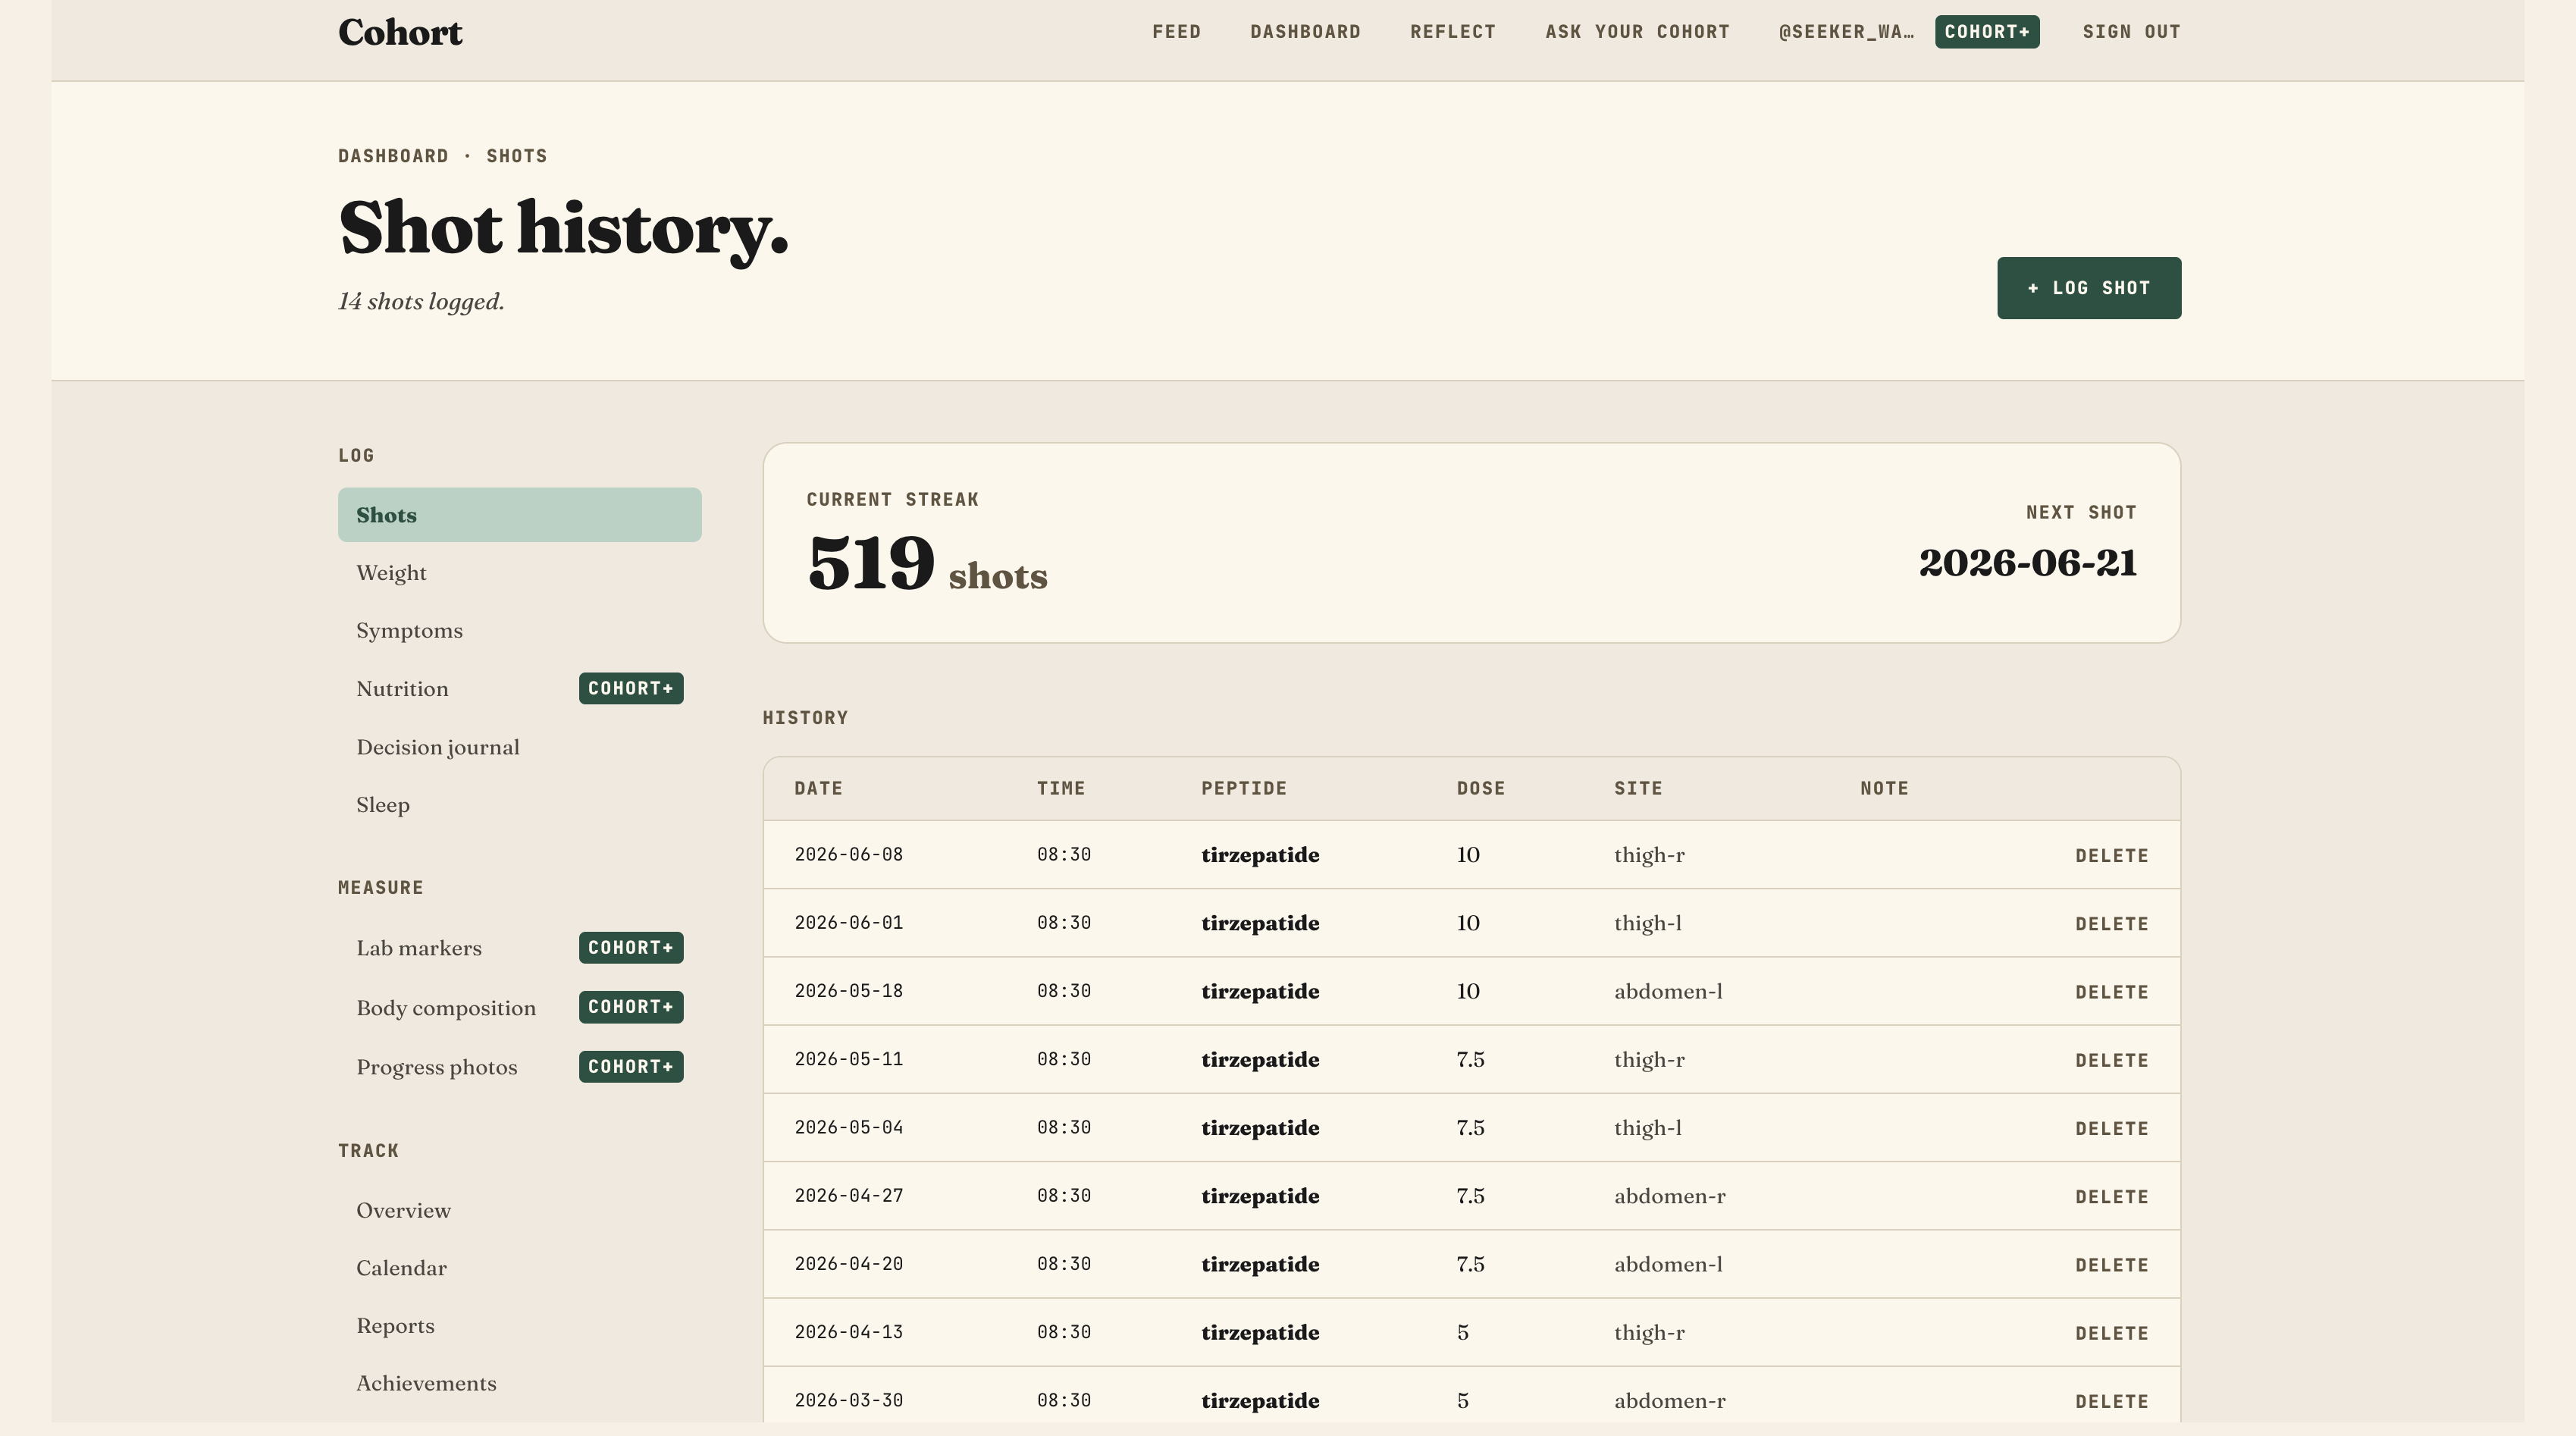
Task: Click the Cohort logo
Action: coord(400,32)
